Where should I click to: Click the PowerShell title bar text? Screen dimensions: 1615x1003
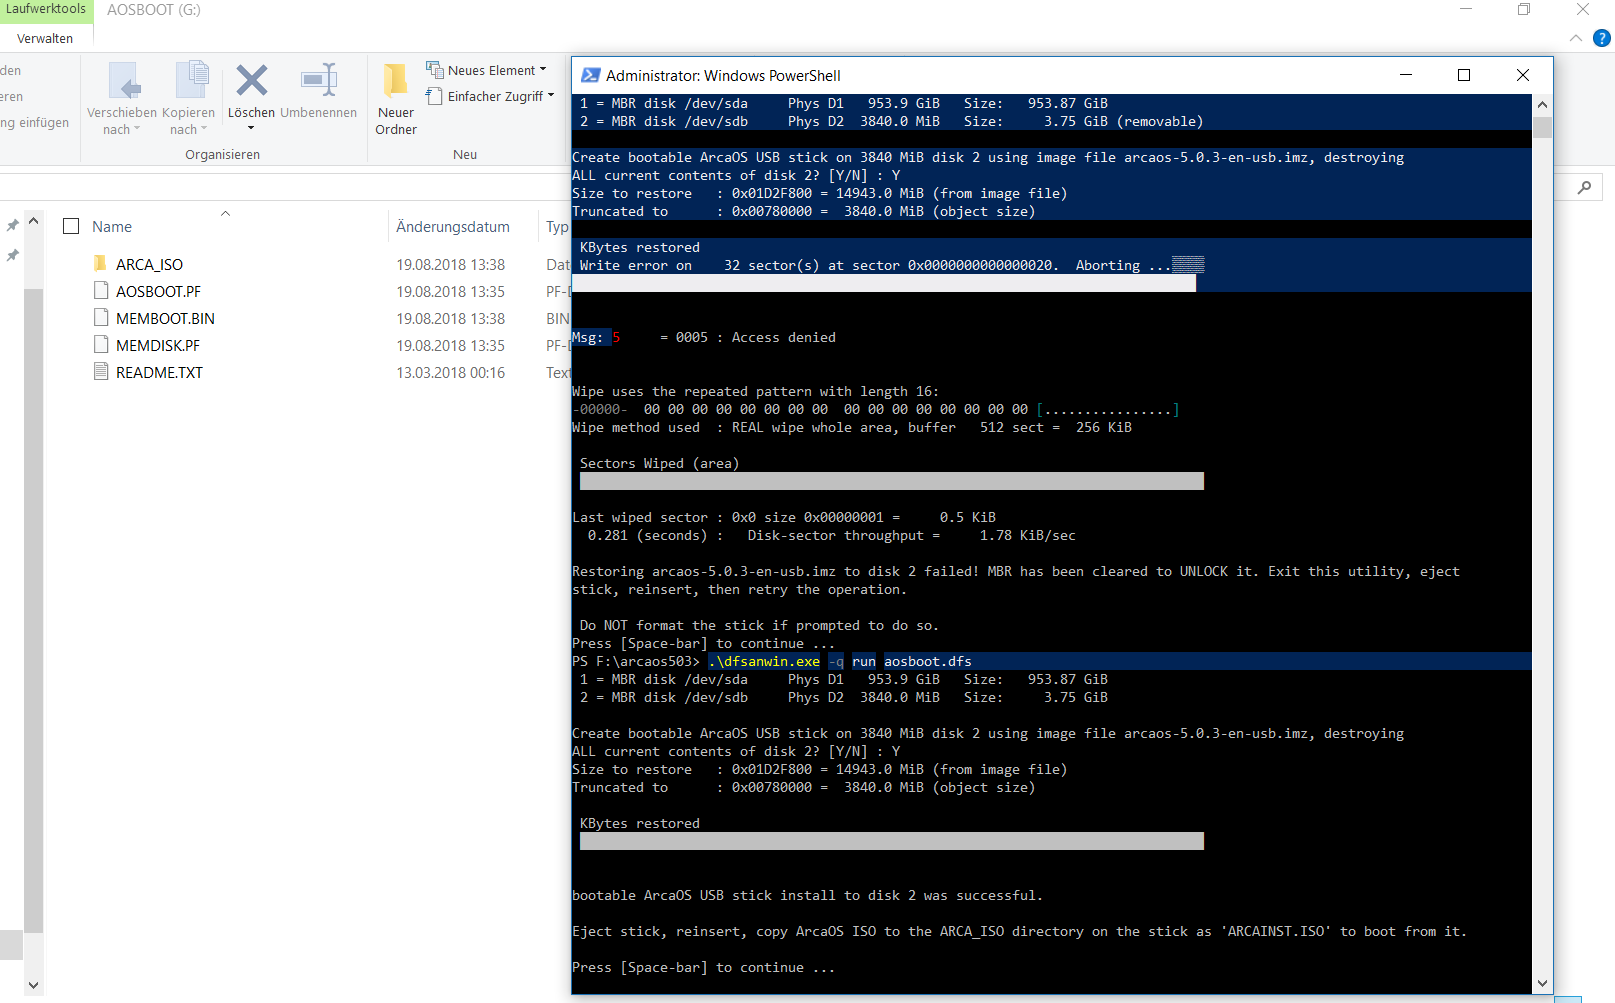723,75
